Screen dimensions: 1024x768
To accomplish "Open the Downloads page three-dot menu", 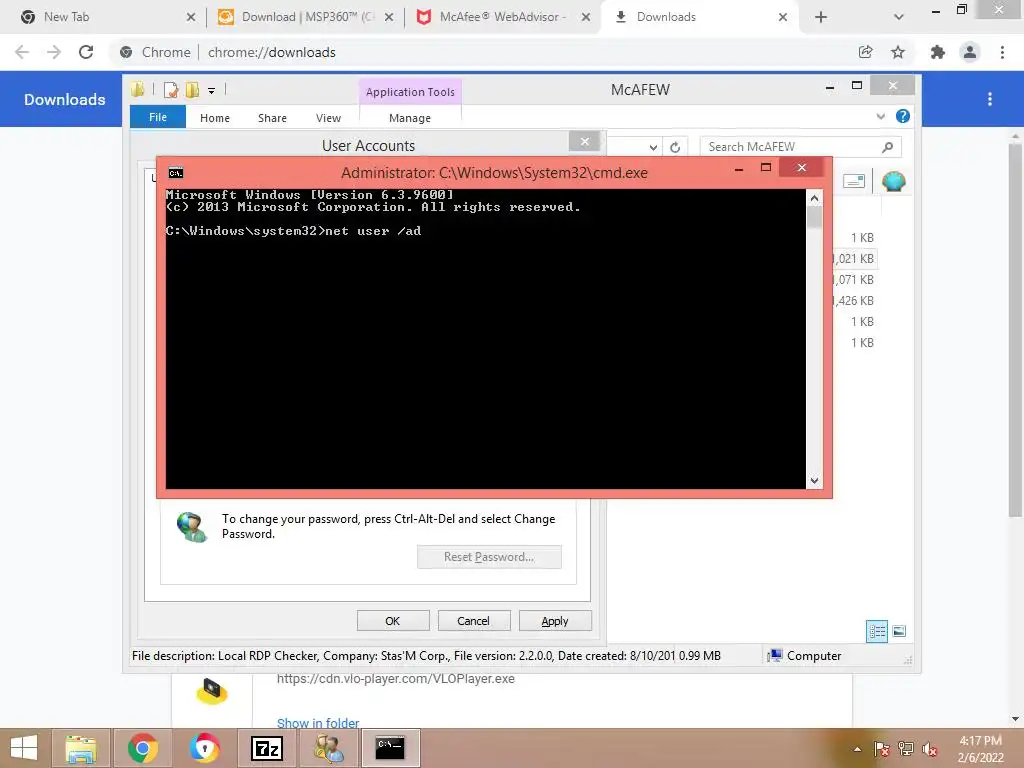I will tap(990, 99).
